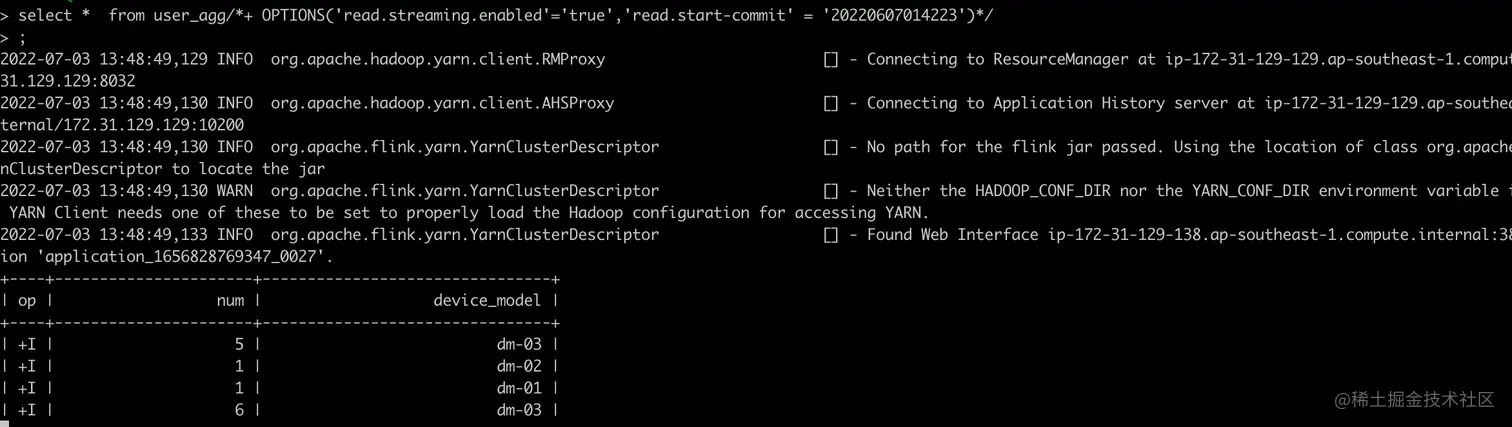Click the AHSProxy class name in the log
Screen dimensions: 1512x427
(443, 103)
